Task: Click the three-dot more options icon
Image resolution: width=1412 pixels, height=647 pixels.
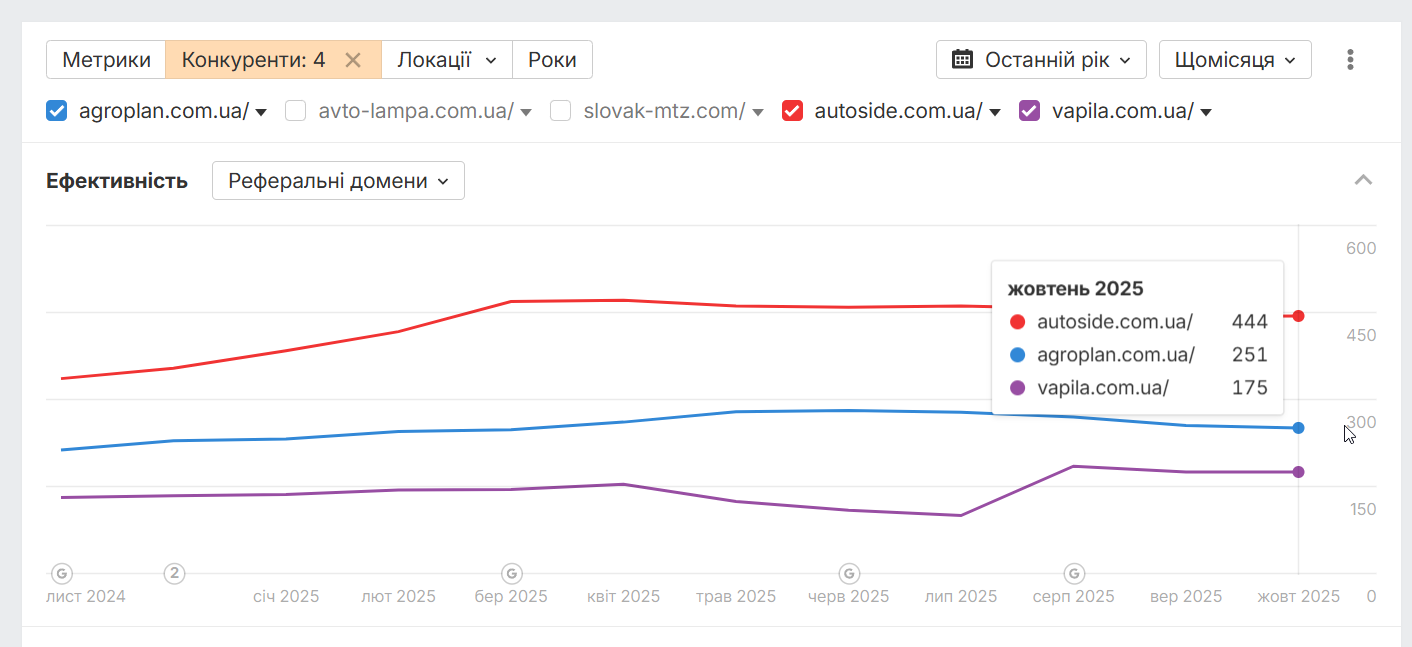Action: (x=1350, y=60)
